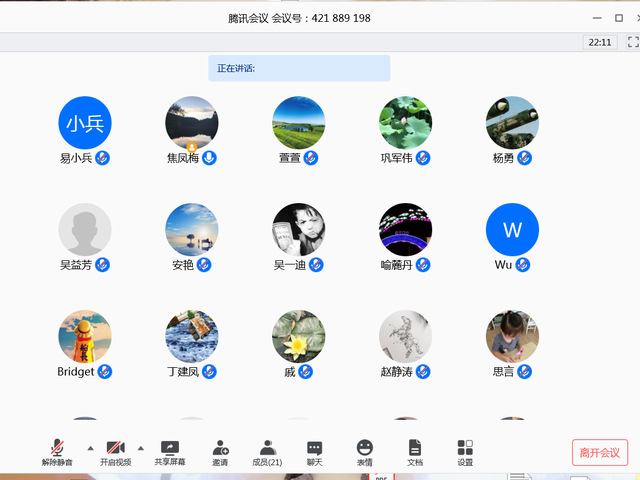Select 易小兵's blue 小兵 avatar
The width and height of the screenshot is (640, 480).
pyautogui.click(x=85, y=122)
